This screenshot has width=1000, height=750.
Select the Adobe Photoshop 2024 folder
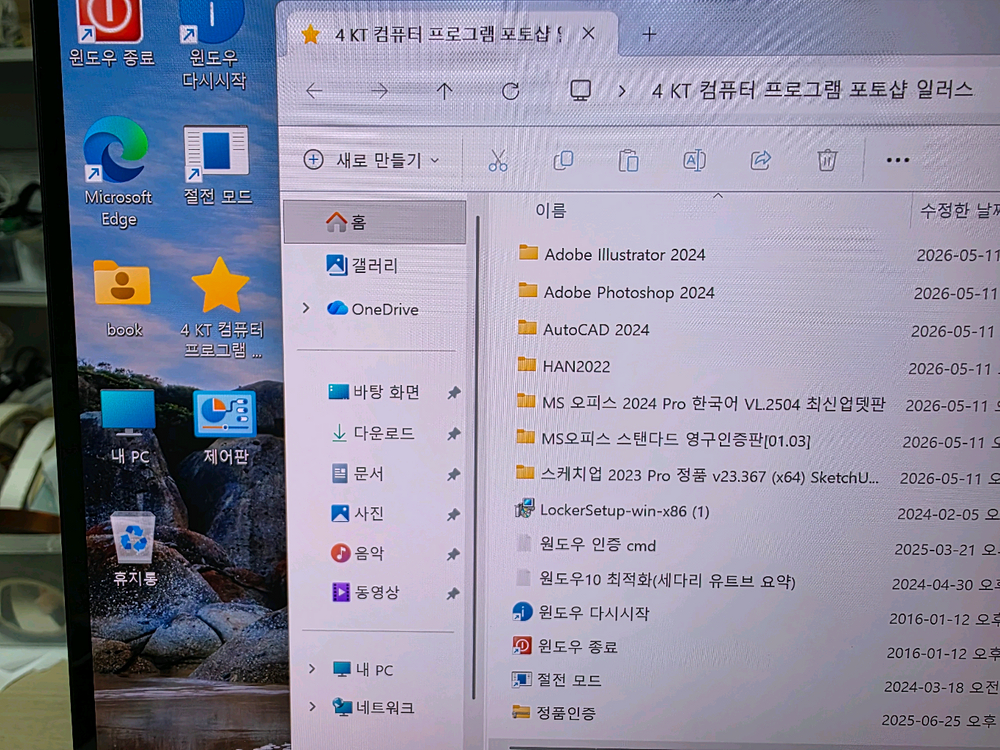[615, 292]
